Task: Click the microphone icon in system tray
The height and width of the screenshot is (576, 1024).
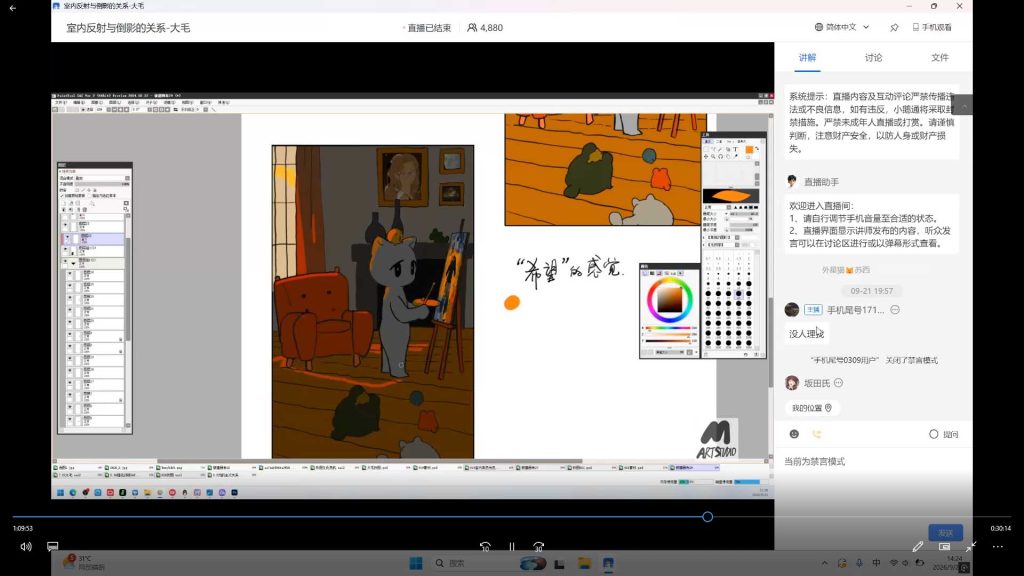Action: coord(859,563)
